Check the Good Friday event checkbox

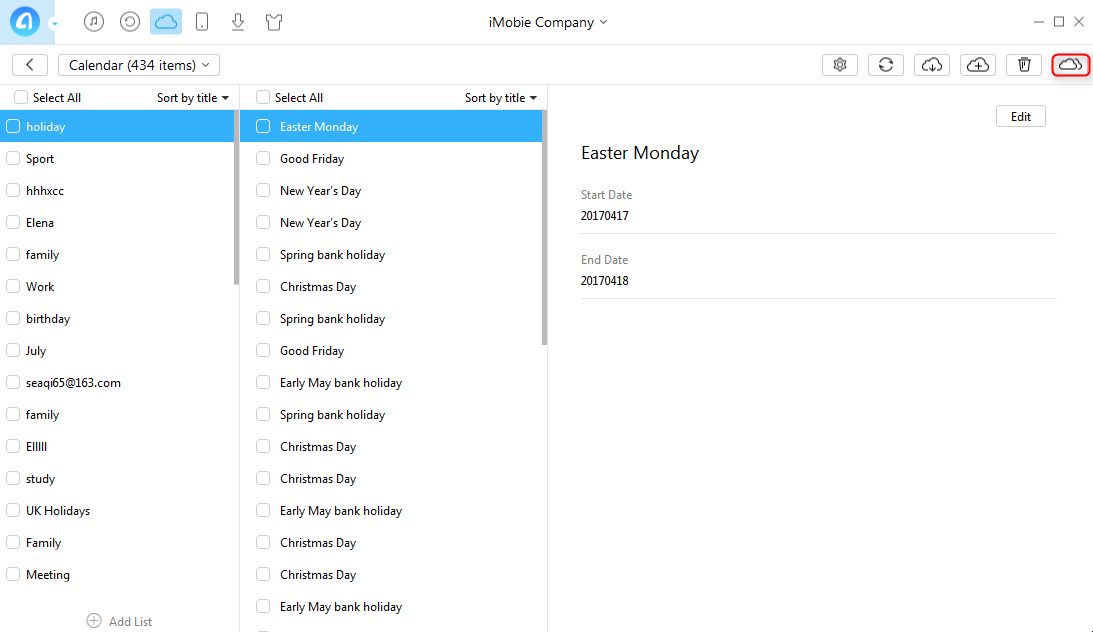click(263, 159)
